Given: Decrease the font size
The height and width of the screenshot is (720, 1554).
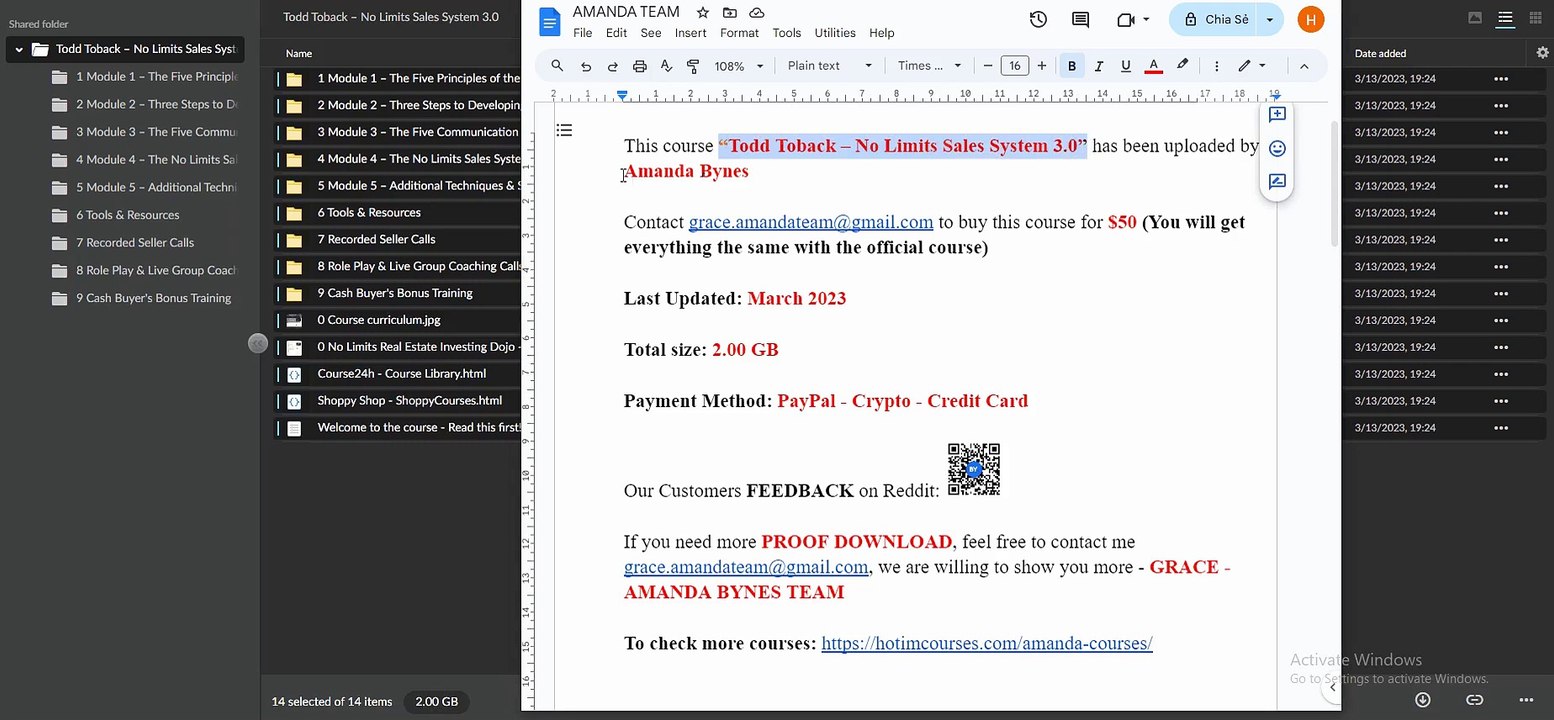Looking at the screenshot, I should (988, 66).
